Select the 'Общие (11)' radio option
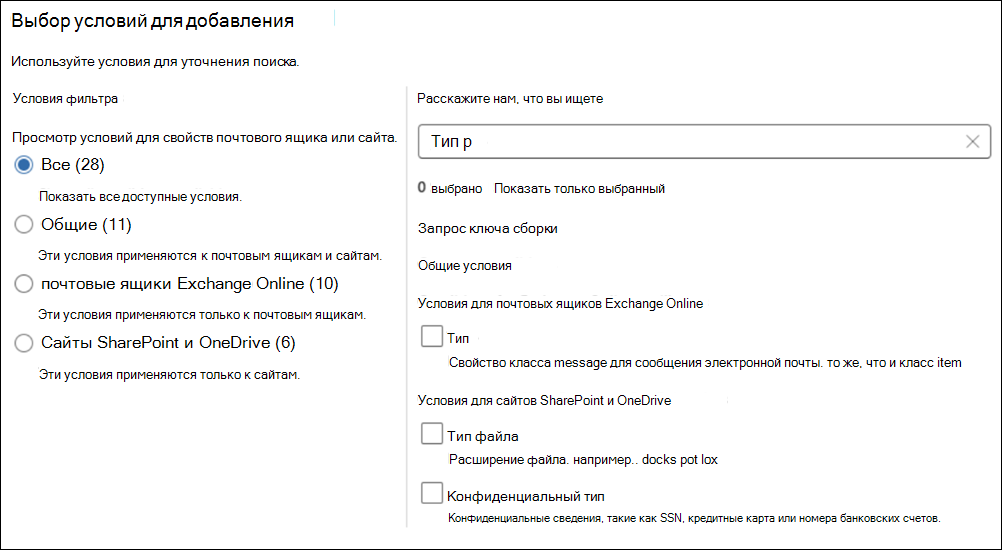This screenshot has height=550, width=1002. [24, 224]
